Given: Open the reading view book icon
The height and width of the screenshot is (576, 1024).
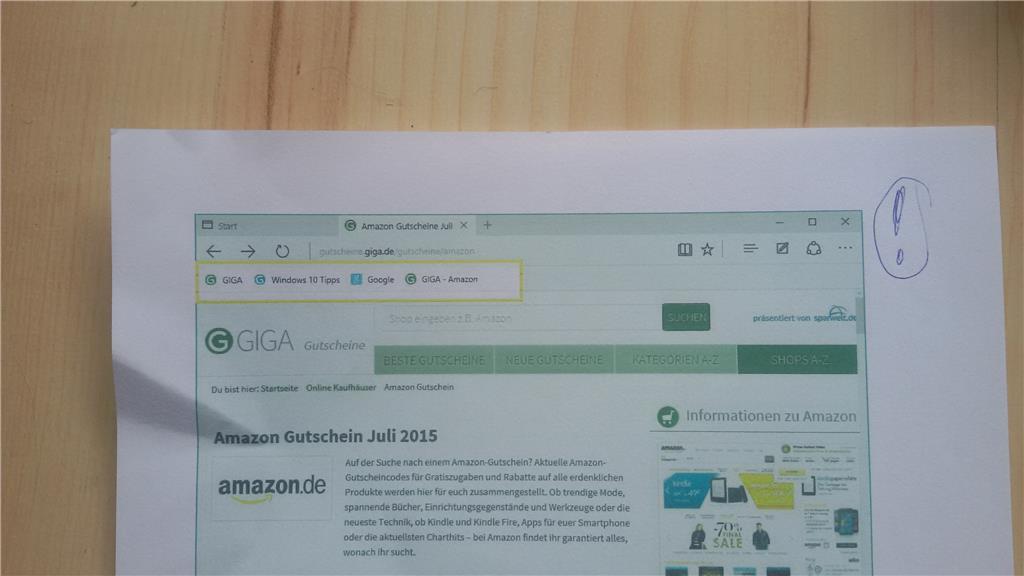Looking at the screenshot, I should [x=684, y=249].
